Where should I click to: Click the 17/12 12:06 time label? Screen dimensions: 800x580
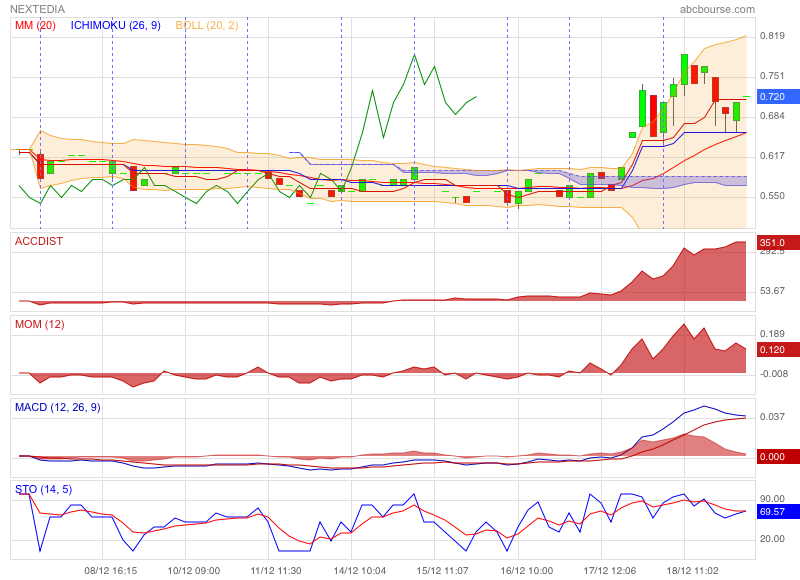(x=610, y=571)
